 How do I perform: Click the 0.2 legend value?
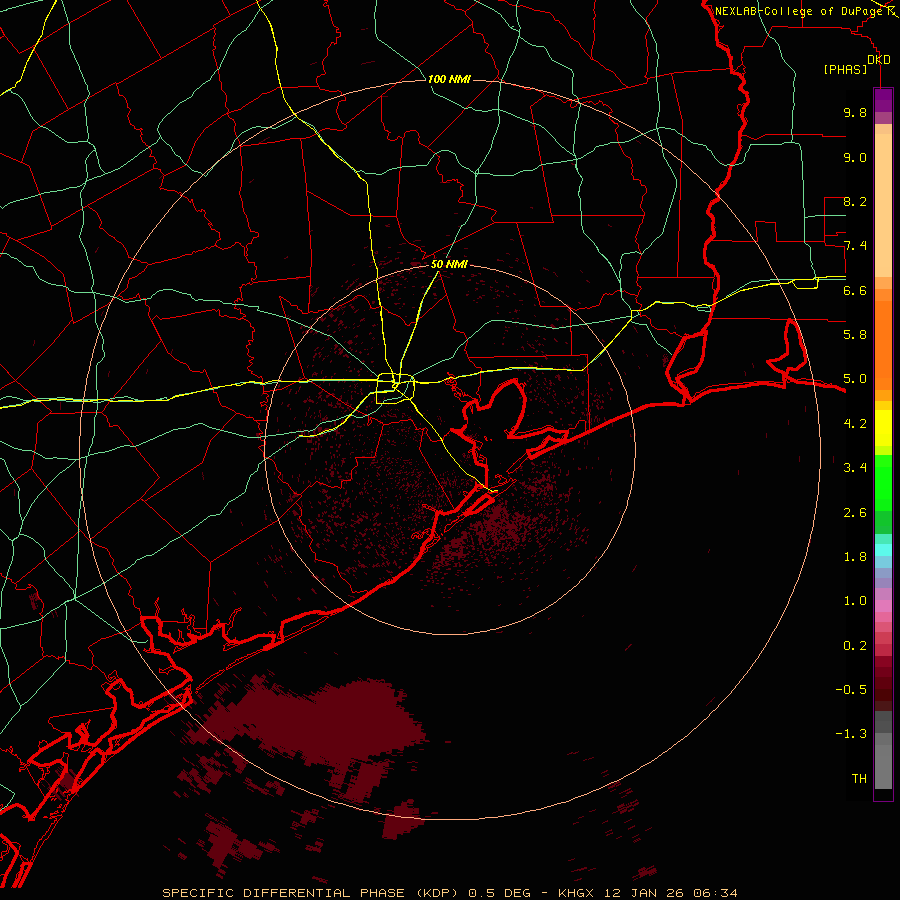pyautogui.click(x=855, y=646)
